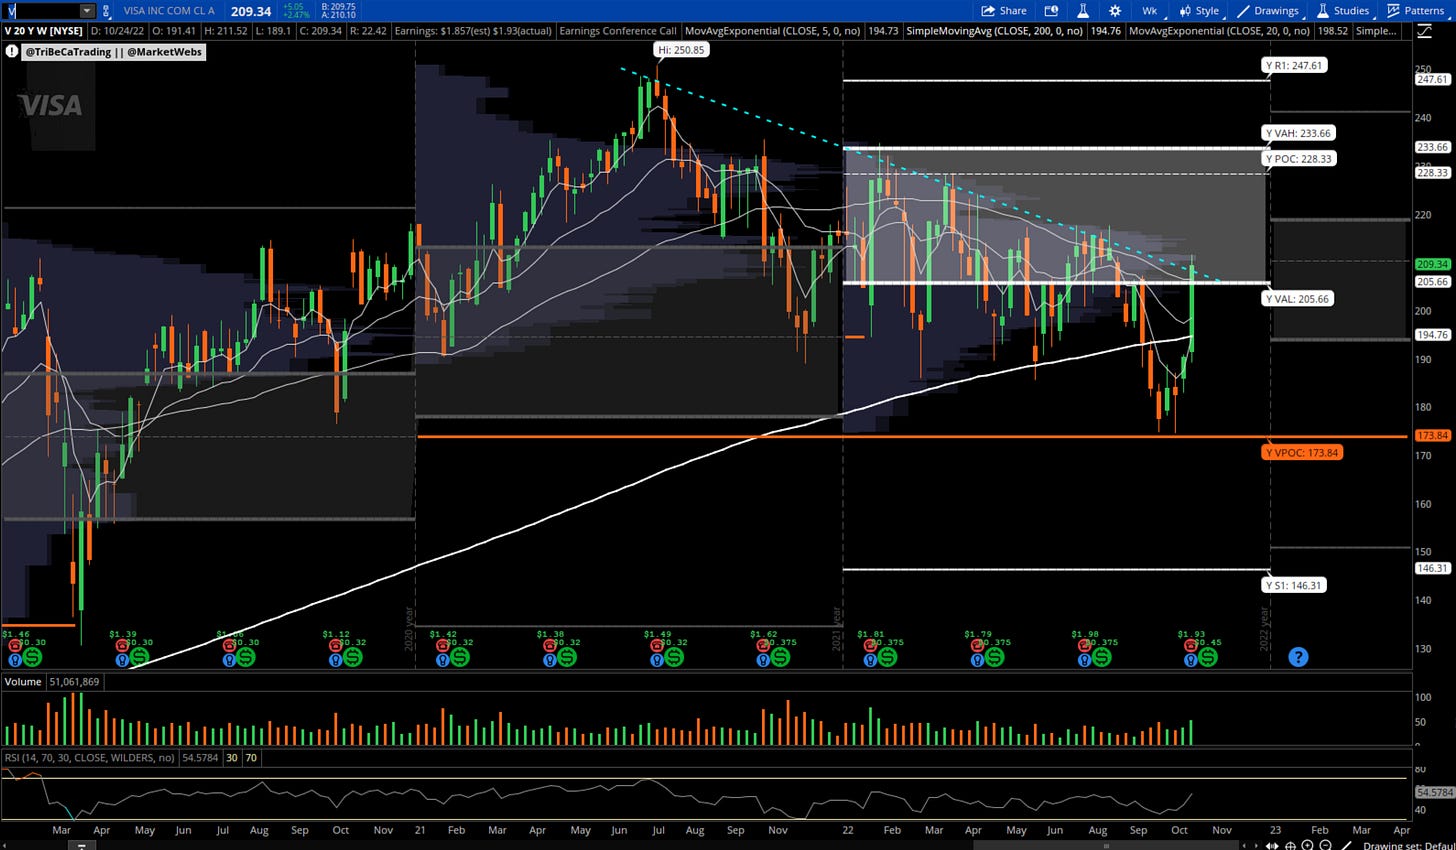The height and width of the screenshot is (850, 1456).
Task: Click the zoom out magnifier icon
Action: tap(1325, 845)
